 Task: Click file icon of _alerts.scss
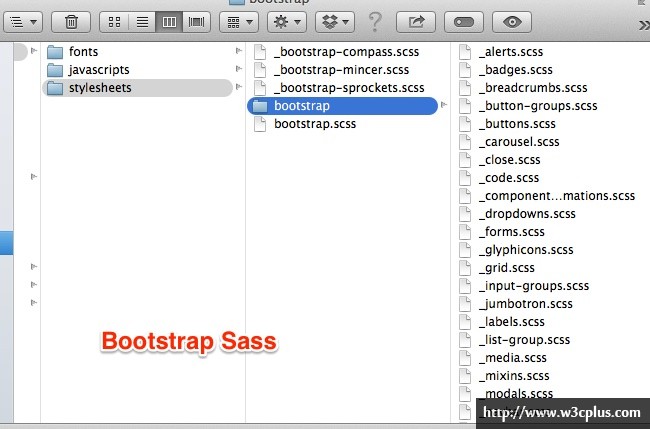[465, 52]
